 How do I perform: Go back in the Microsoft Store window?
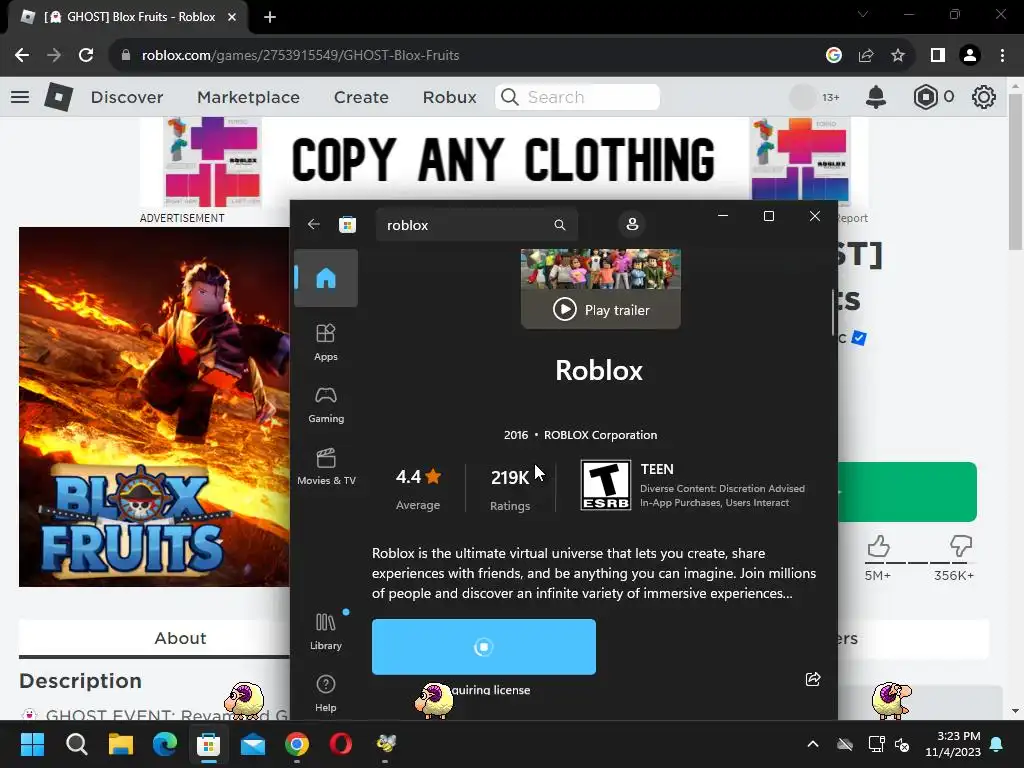pos(313,225)
